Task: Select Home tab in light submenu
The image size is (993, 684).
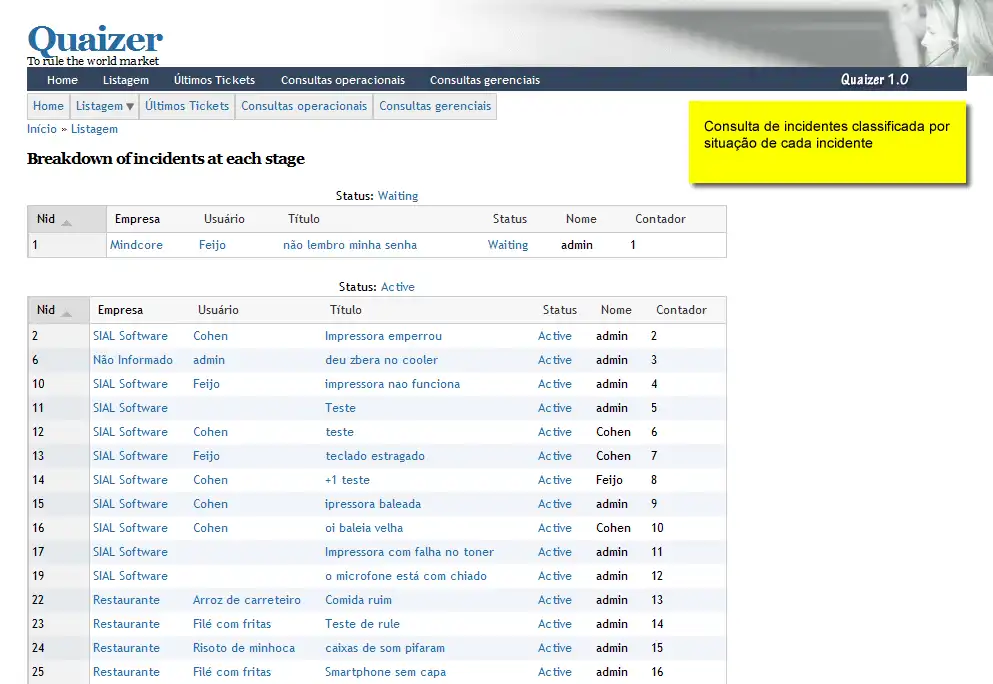Action: point(48,106)
